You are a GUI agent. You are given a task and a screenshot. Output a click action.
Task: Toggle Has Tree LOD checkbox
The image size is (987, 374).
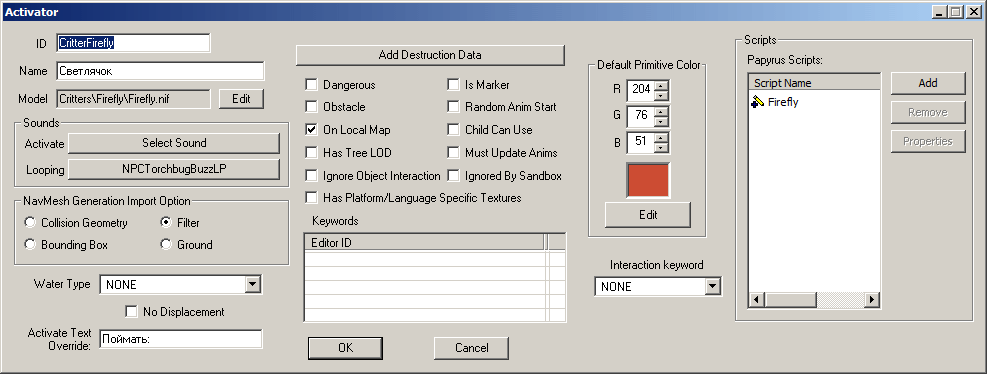pyautogui.click(x=311, y=152)
